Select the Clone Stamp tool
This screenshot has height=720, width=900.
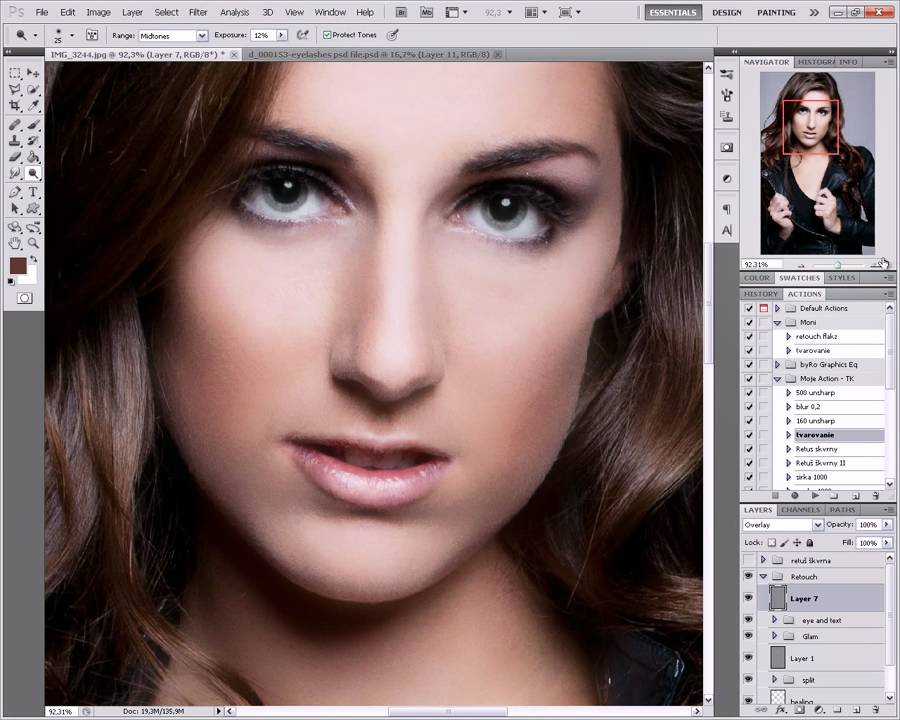[x=15, y=141]
